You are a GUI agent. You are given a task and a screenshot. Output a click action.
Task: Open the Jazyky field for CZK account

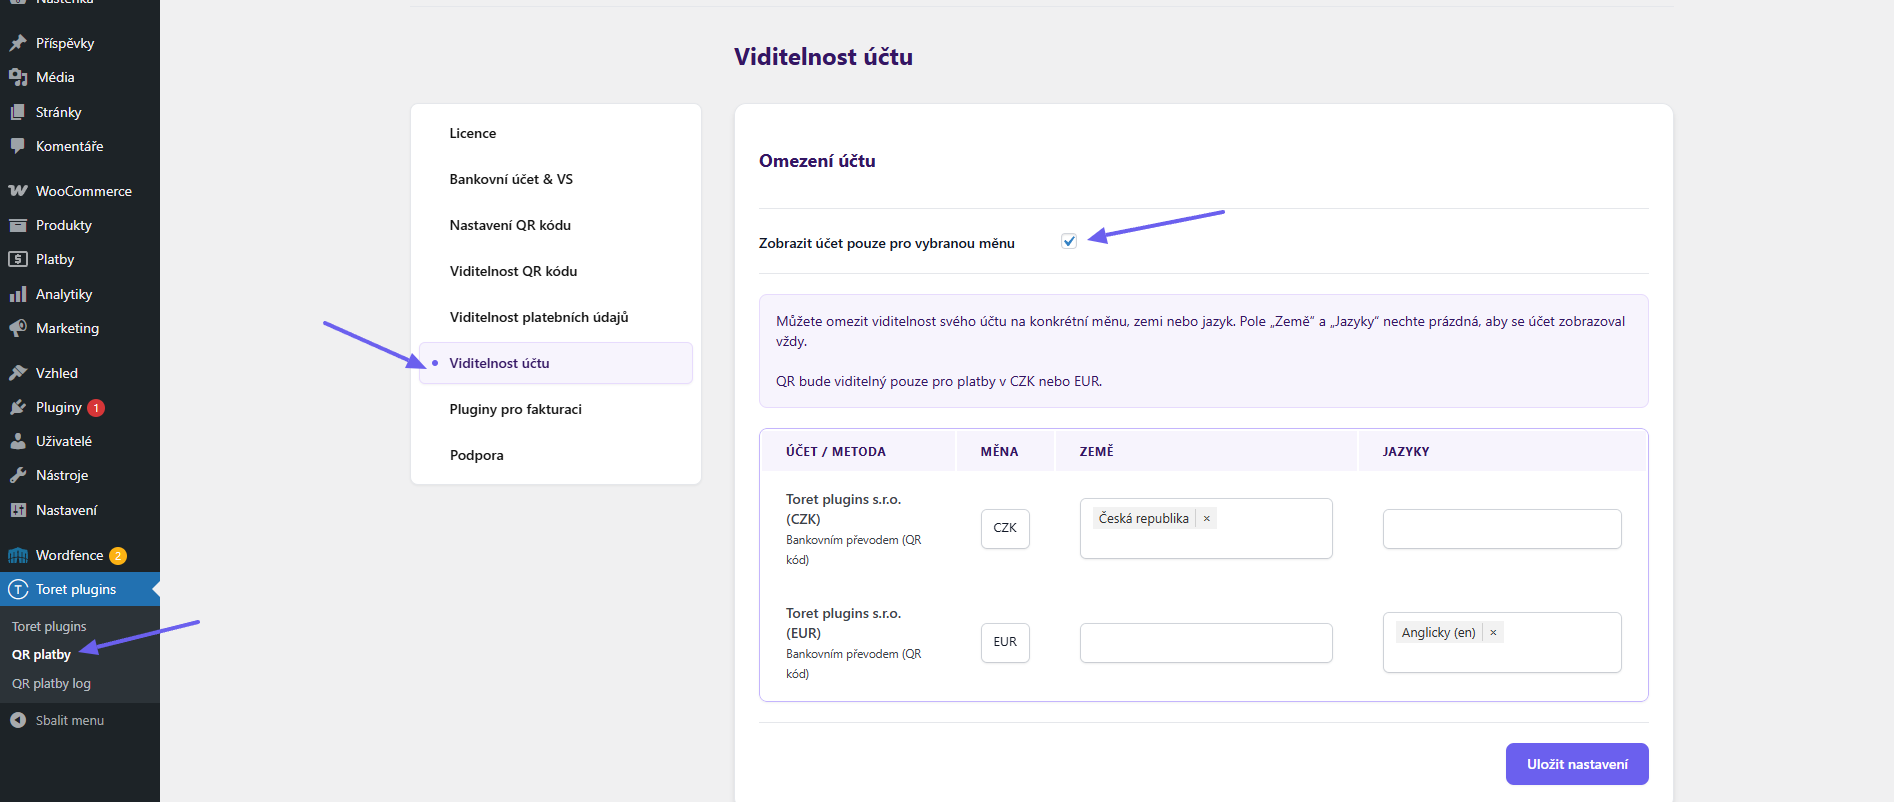click(1501, 529)
